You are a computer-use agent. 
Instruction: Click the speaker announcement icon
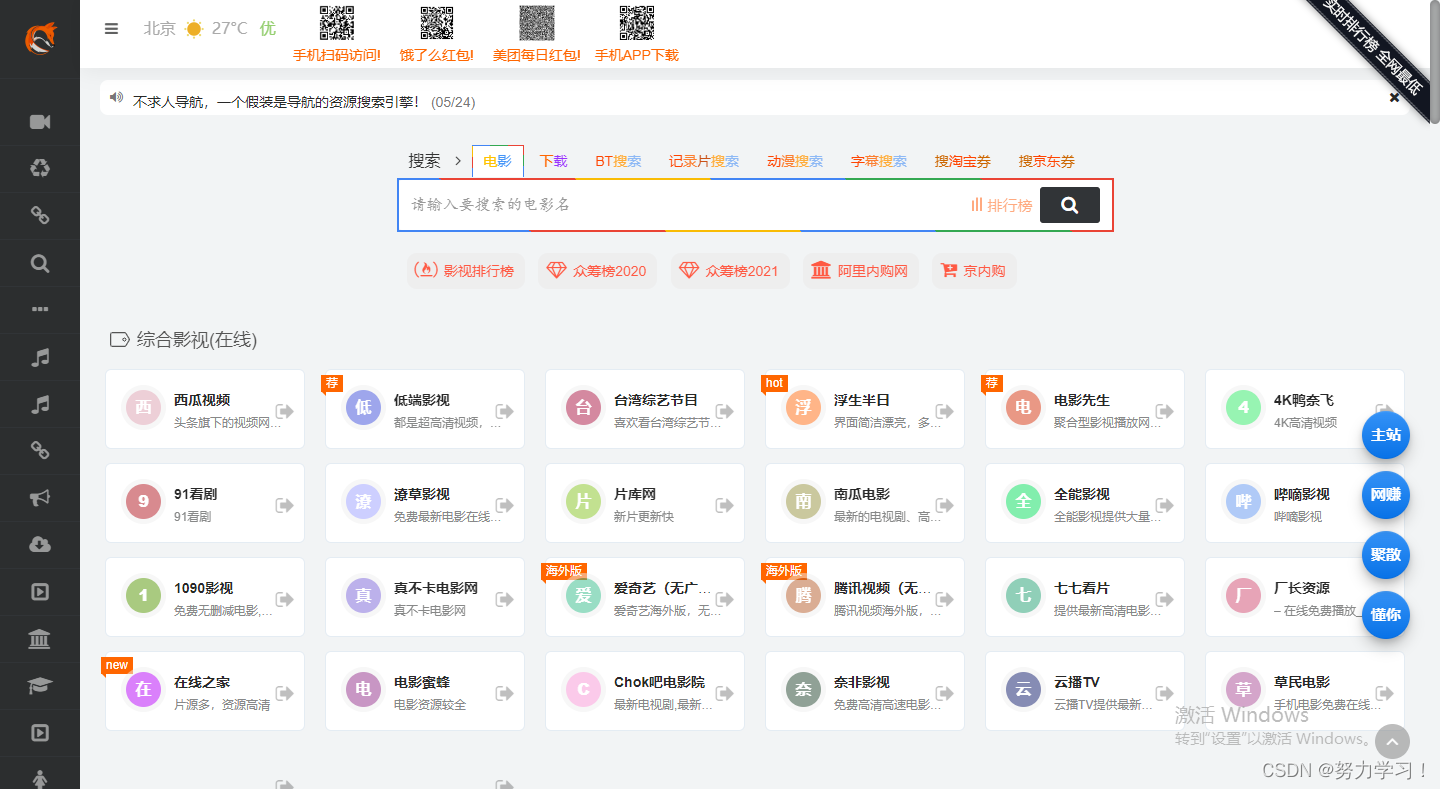coord(116,98)
